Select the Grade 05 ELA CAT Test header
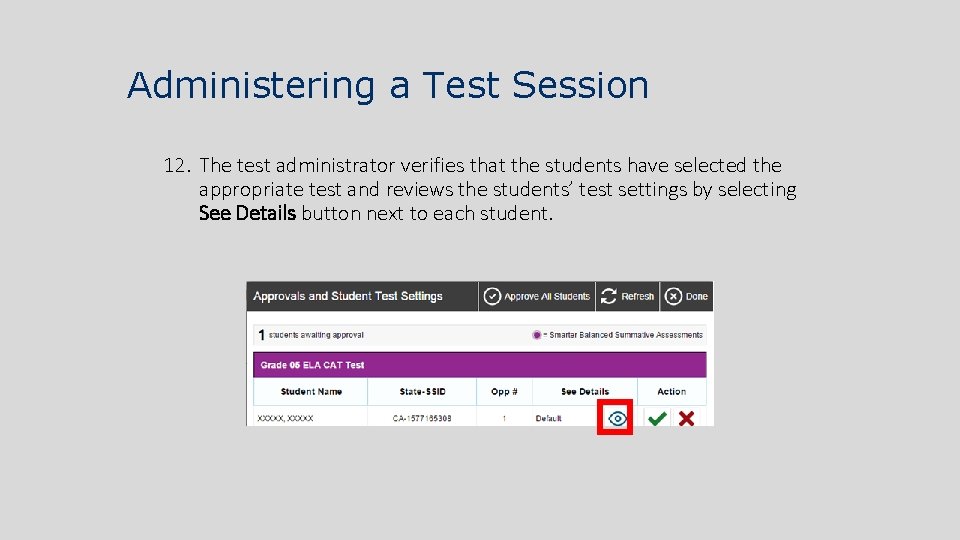 (x=312, y=365)
